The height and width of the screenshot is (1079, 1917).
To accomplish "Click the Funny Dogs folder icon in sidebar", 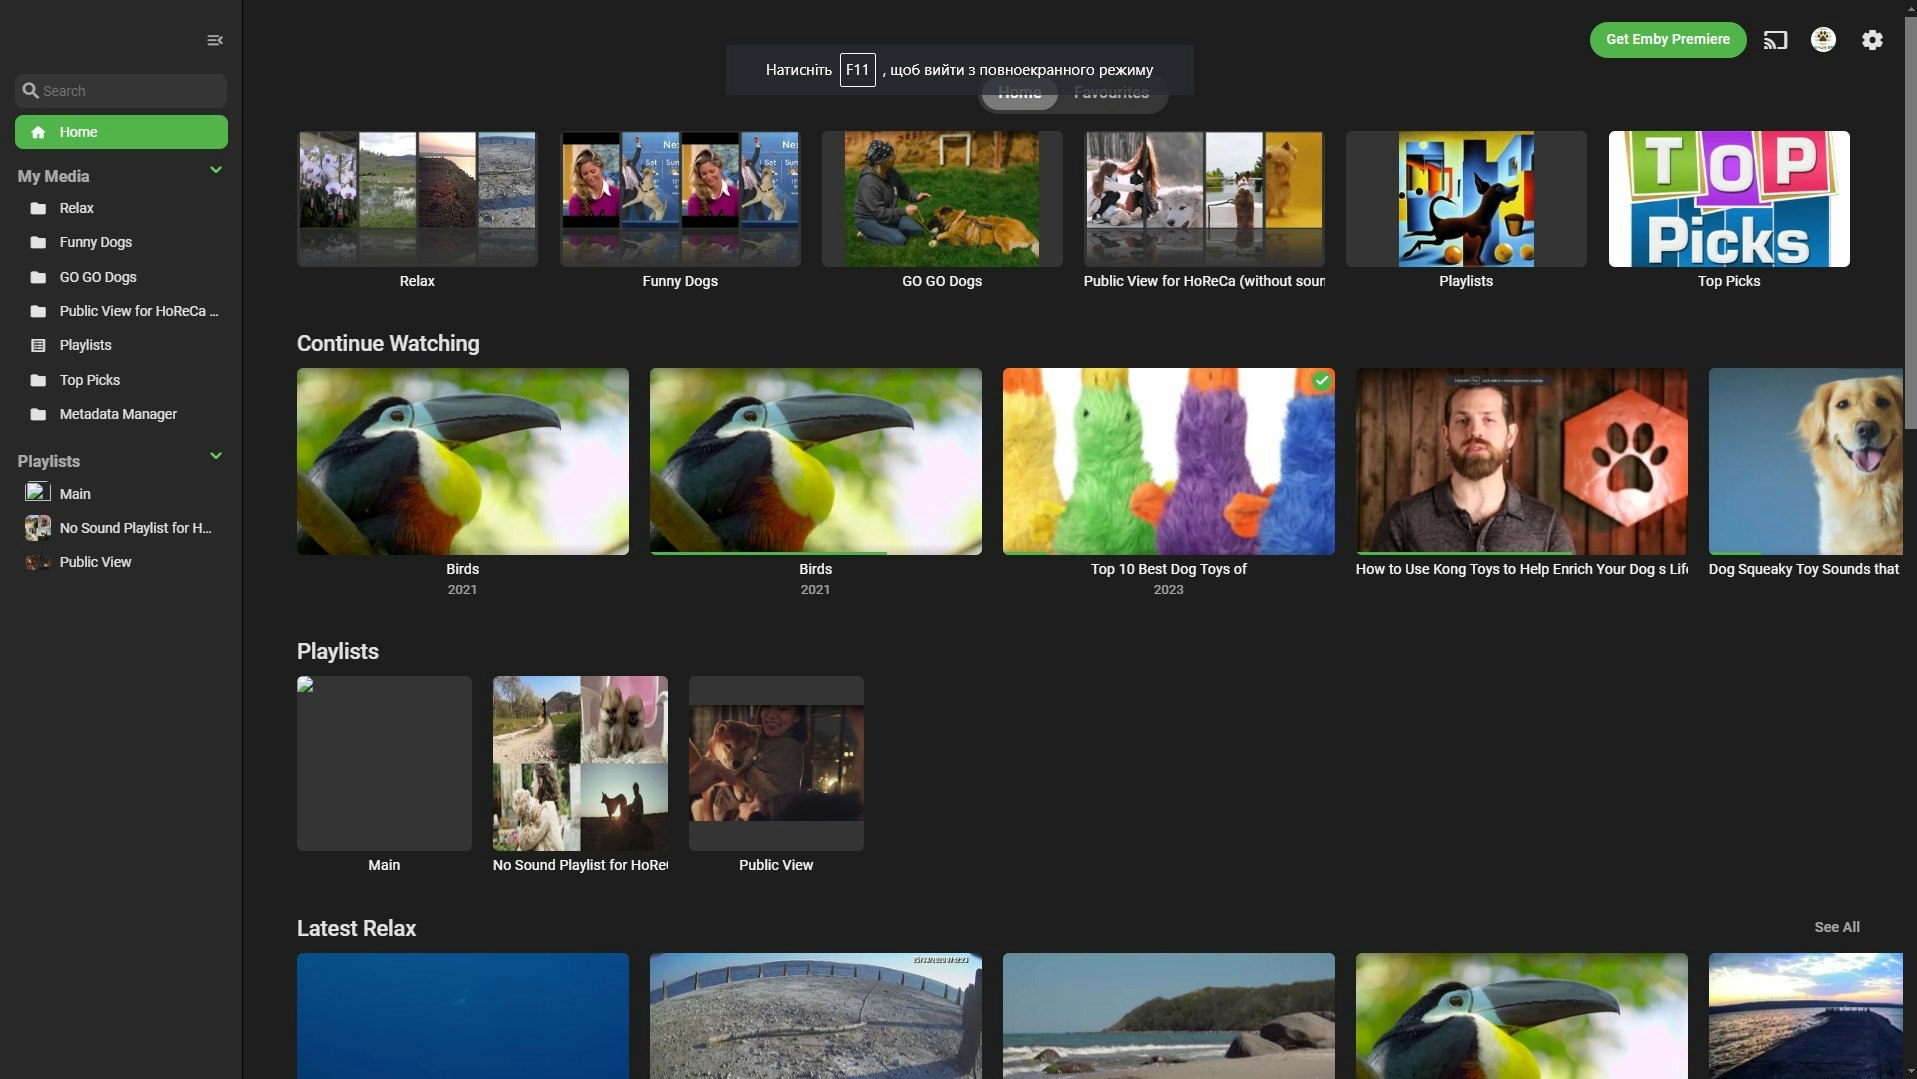I will click(x=38, y=242).
